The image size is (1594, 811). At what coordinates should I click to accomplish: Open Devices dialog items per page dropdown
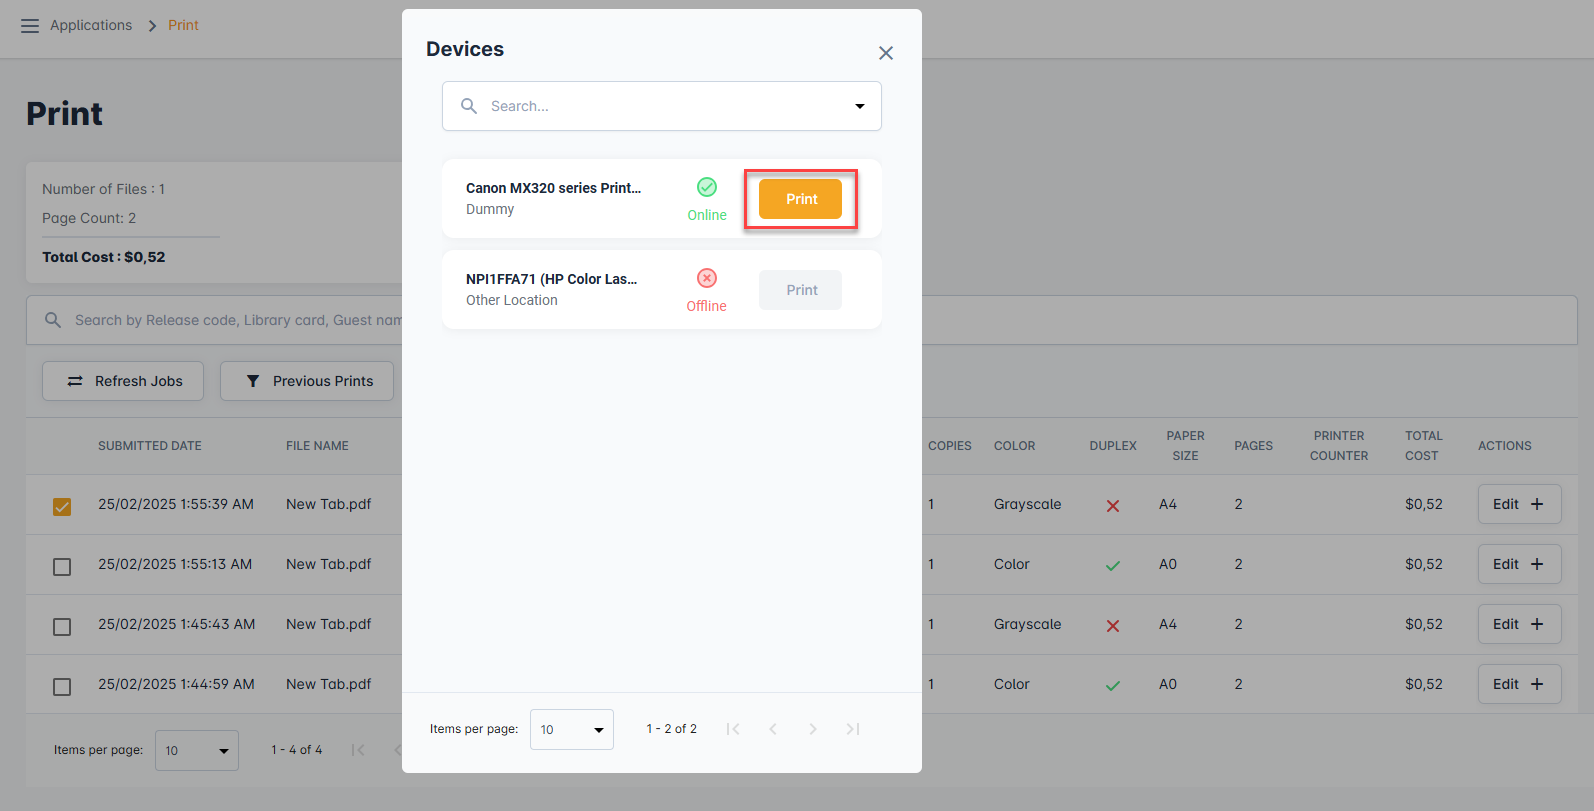click(571, 730)
